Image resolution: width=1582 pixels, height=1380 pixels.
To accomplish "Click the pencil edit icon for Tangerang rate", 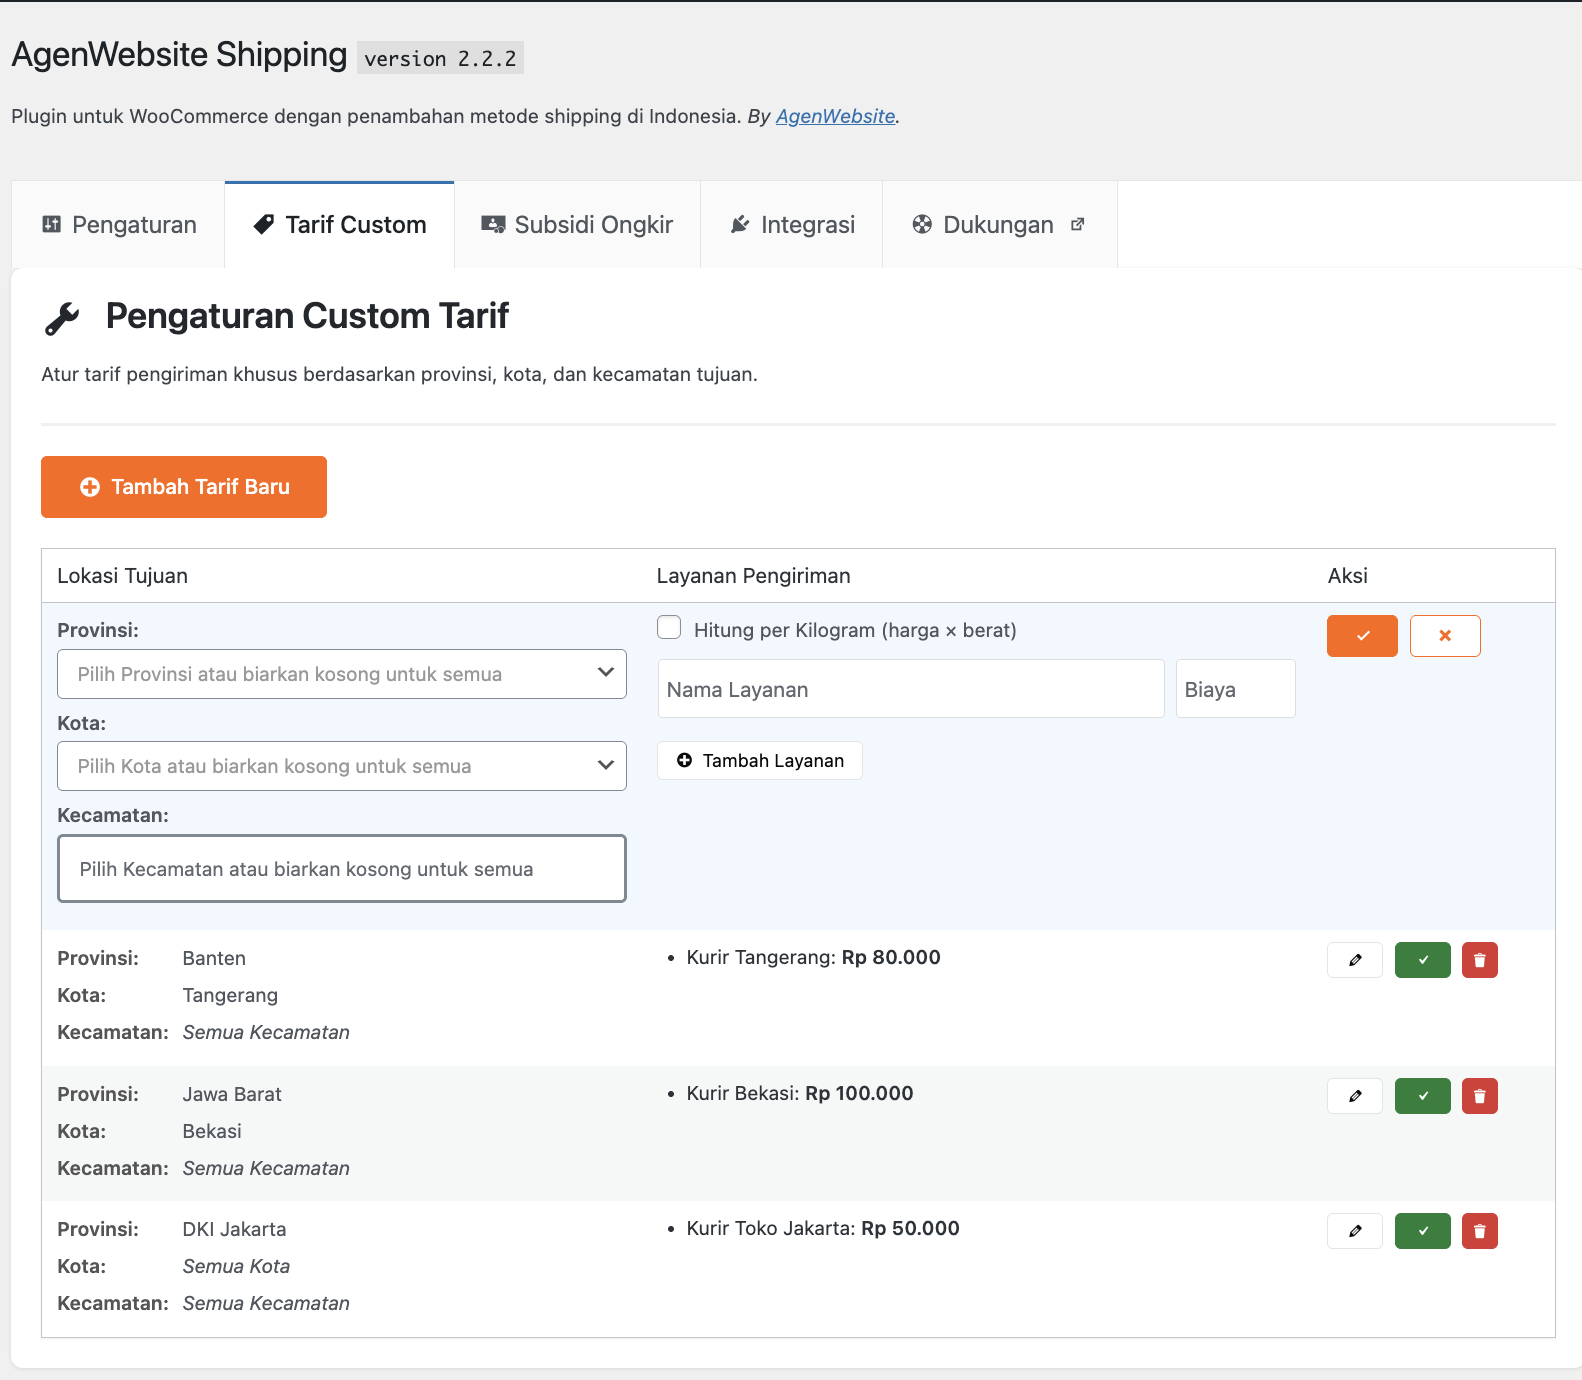I will (1354, 960).
